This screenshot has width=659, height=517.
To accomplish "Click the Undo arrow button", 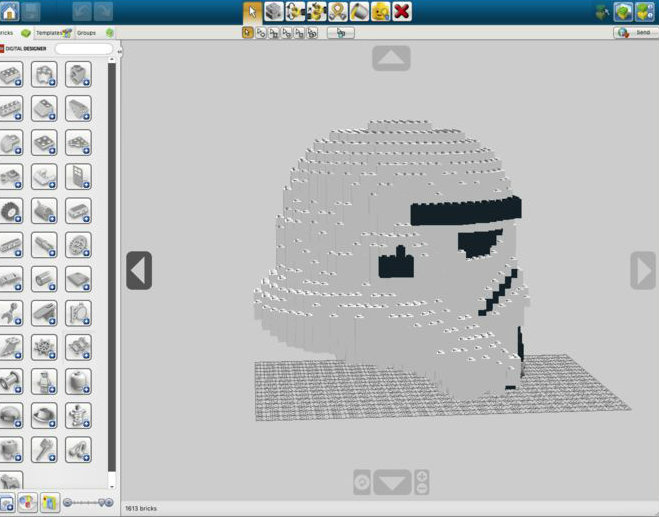I will tap(82, 11).
